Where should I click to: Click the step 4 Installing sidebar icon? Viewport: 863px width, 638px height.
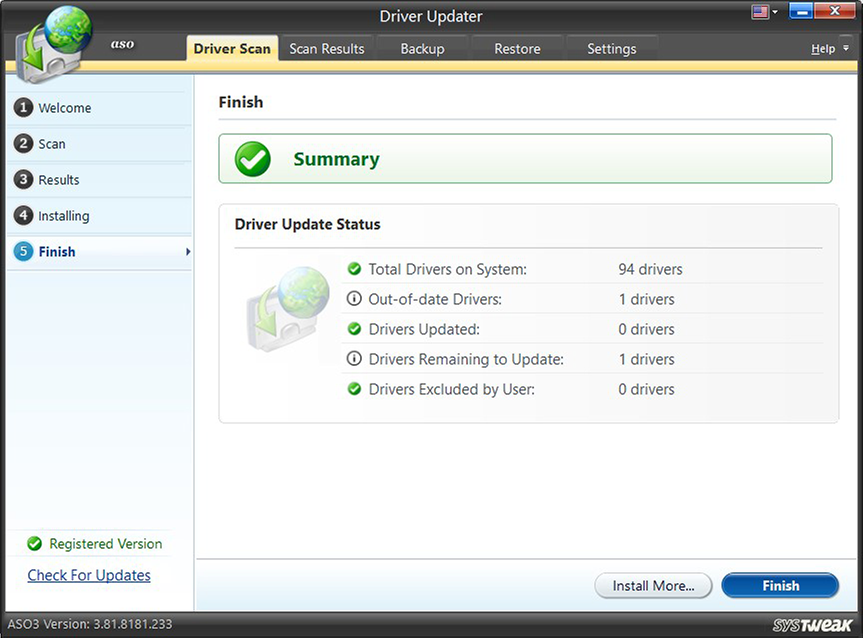[22, 216]
